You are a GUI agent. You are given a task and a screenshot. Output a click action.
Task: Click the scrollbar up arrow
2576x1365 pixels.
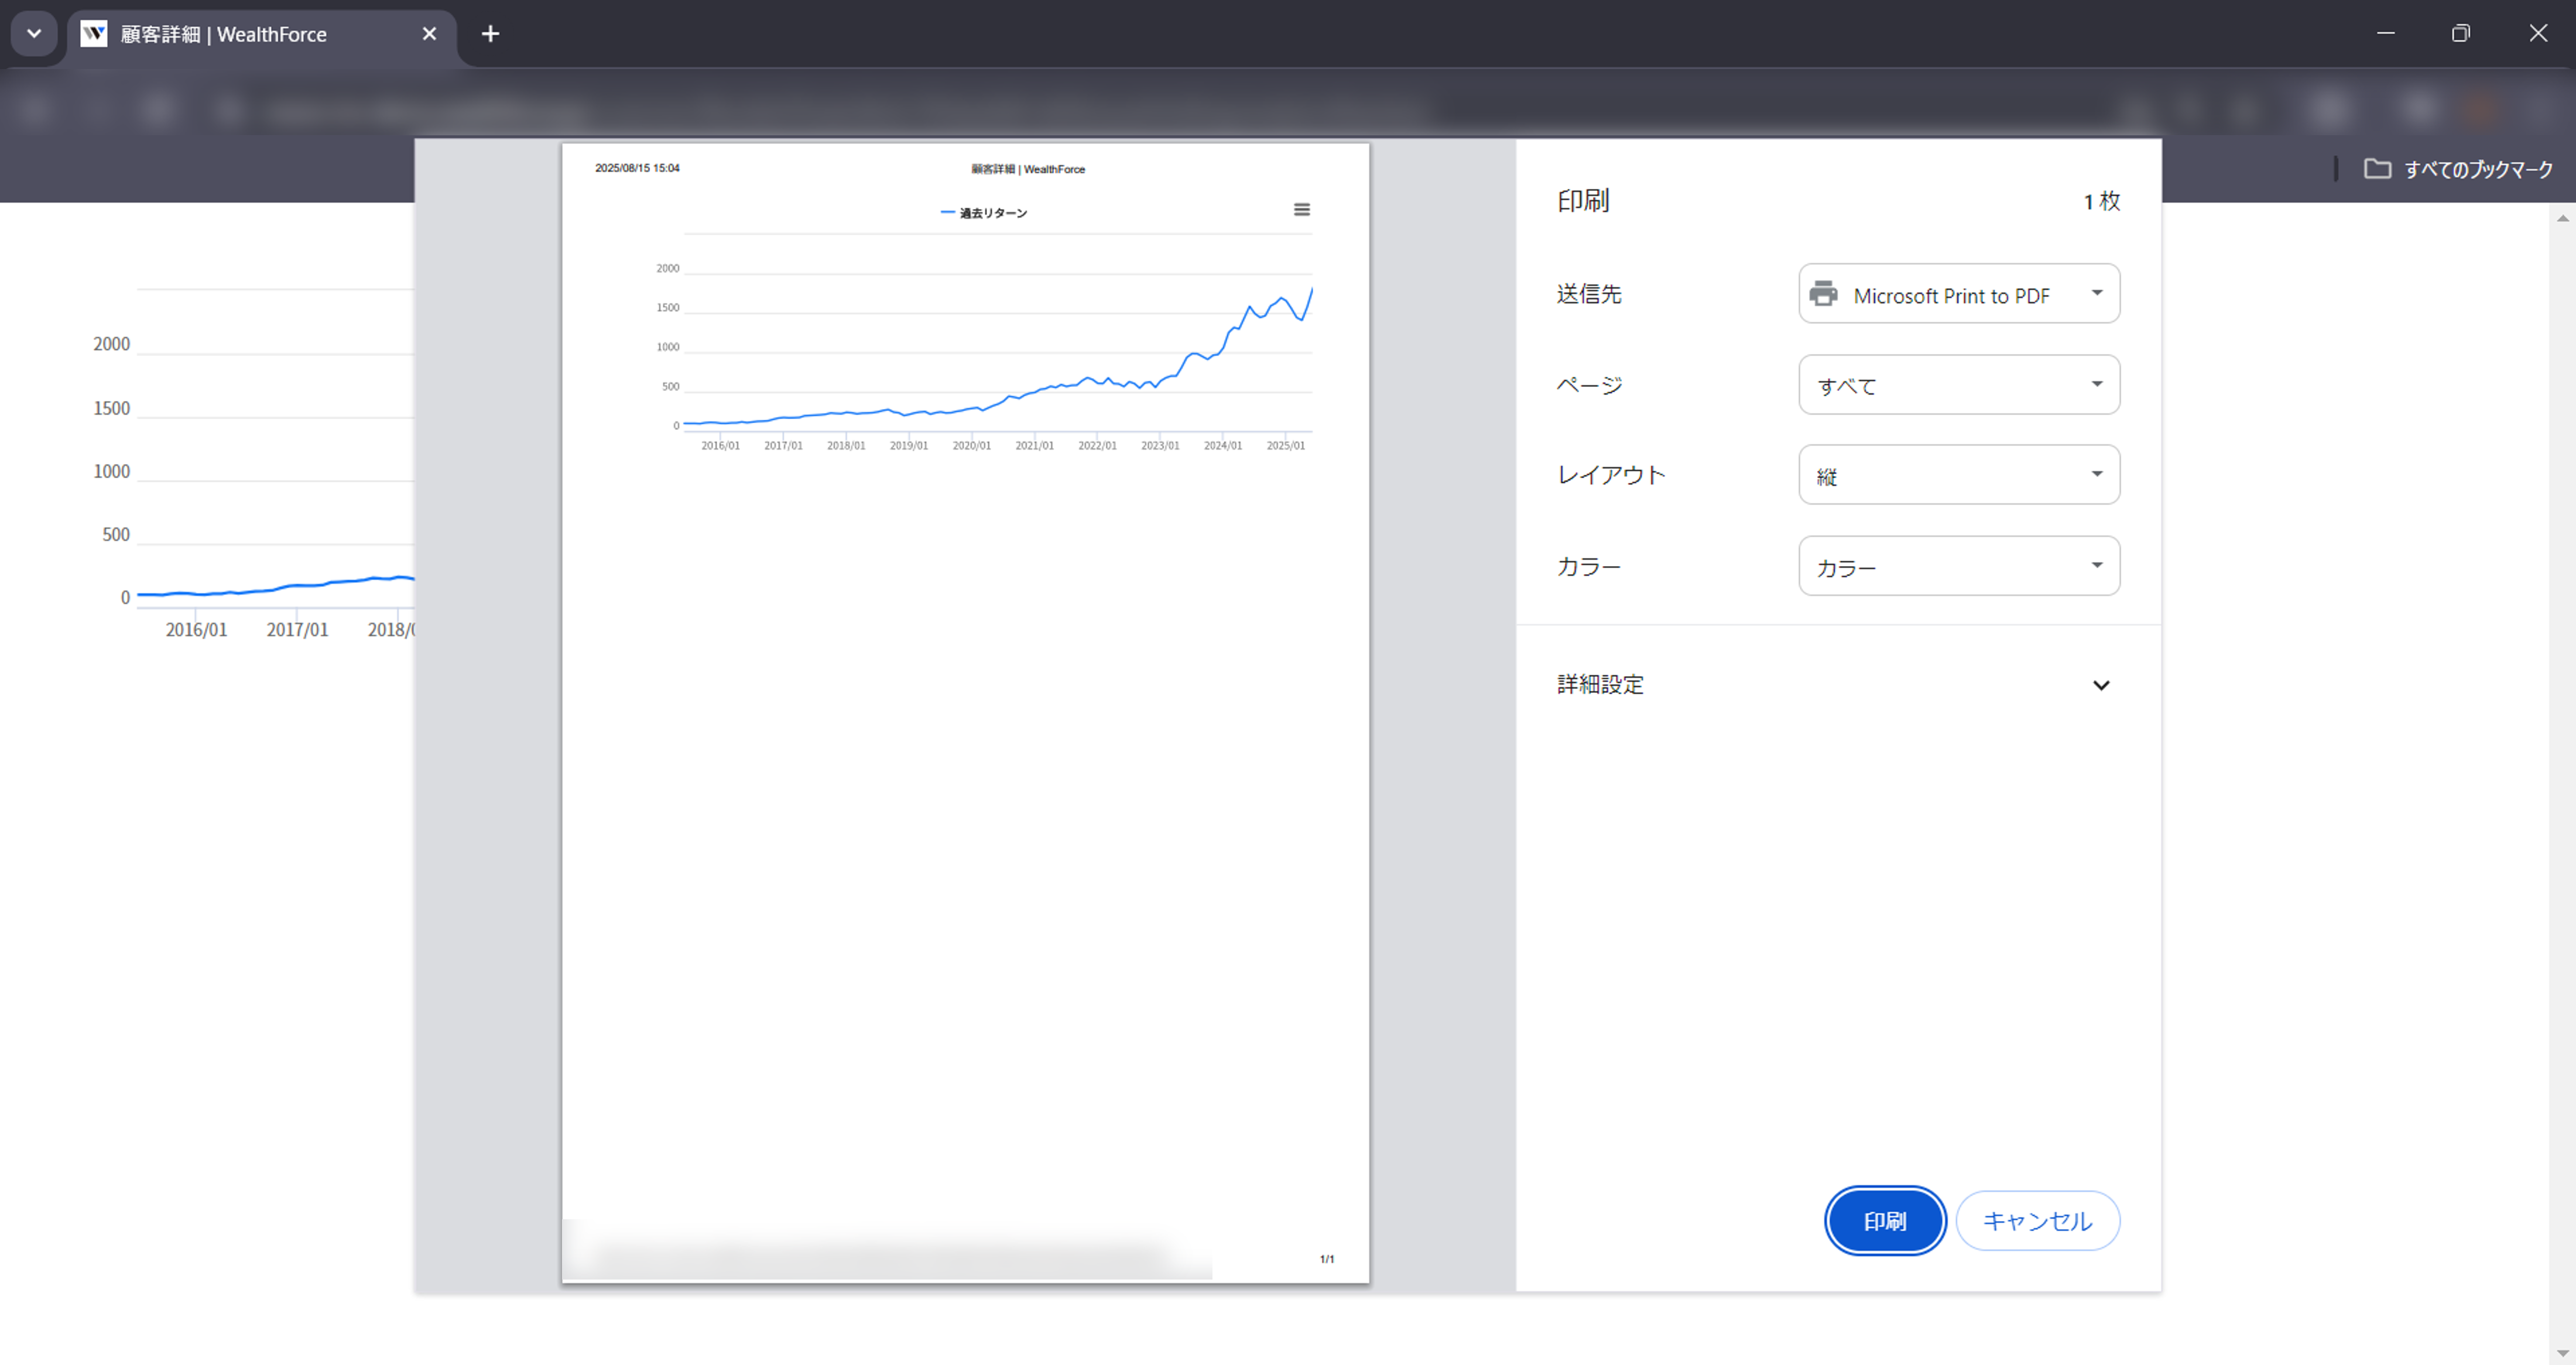tap(2563, 217)
